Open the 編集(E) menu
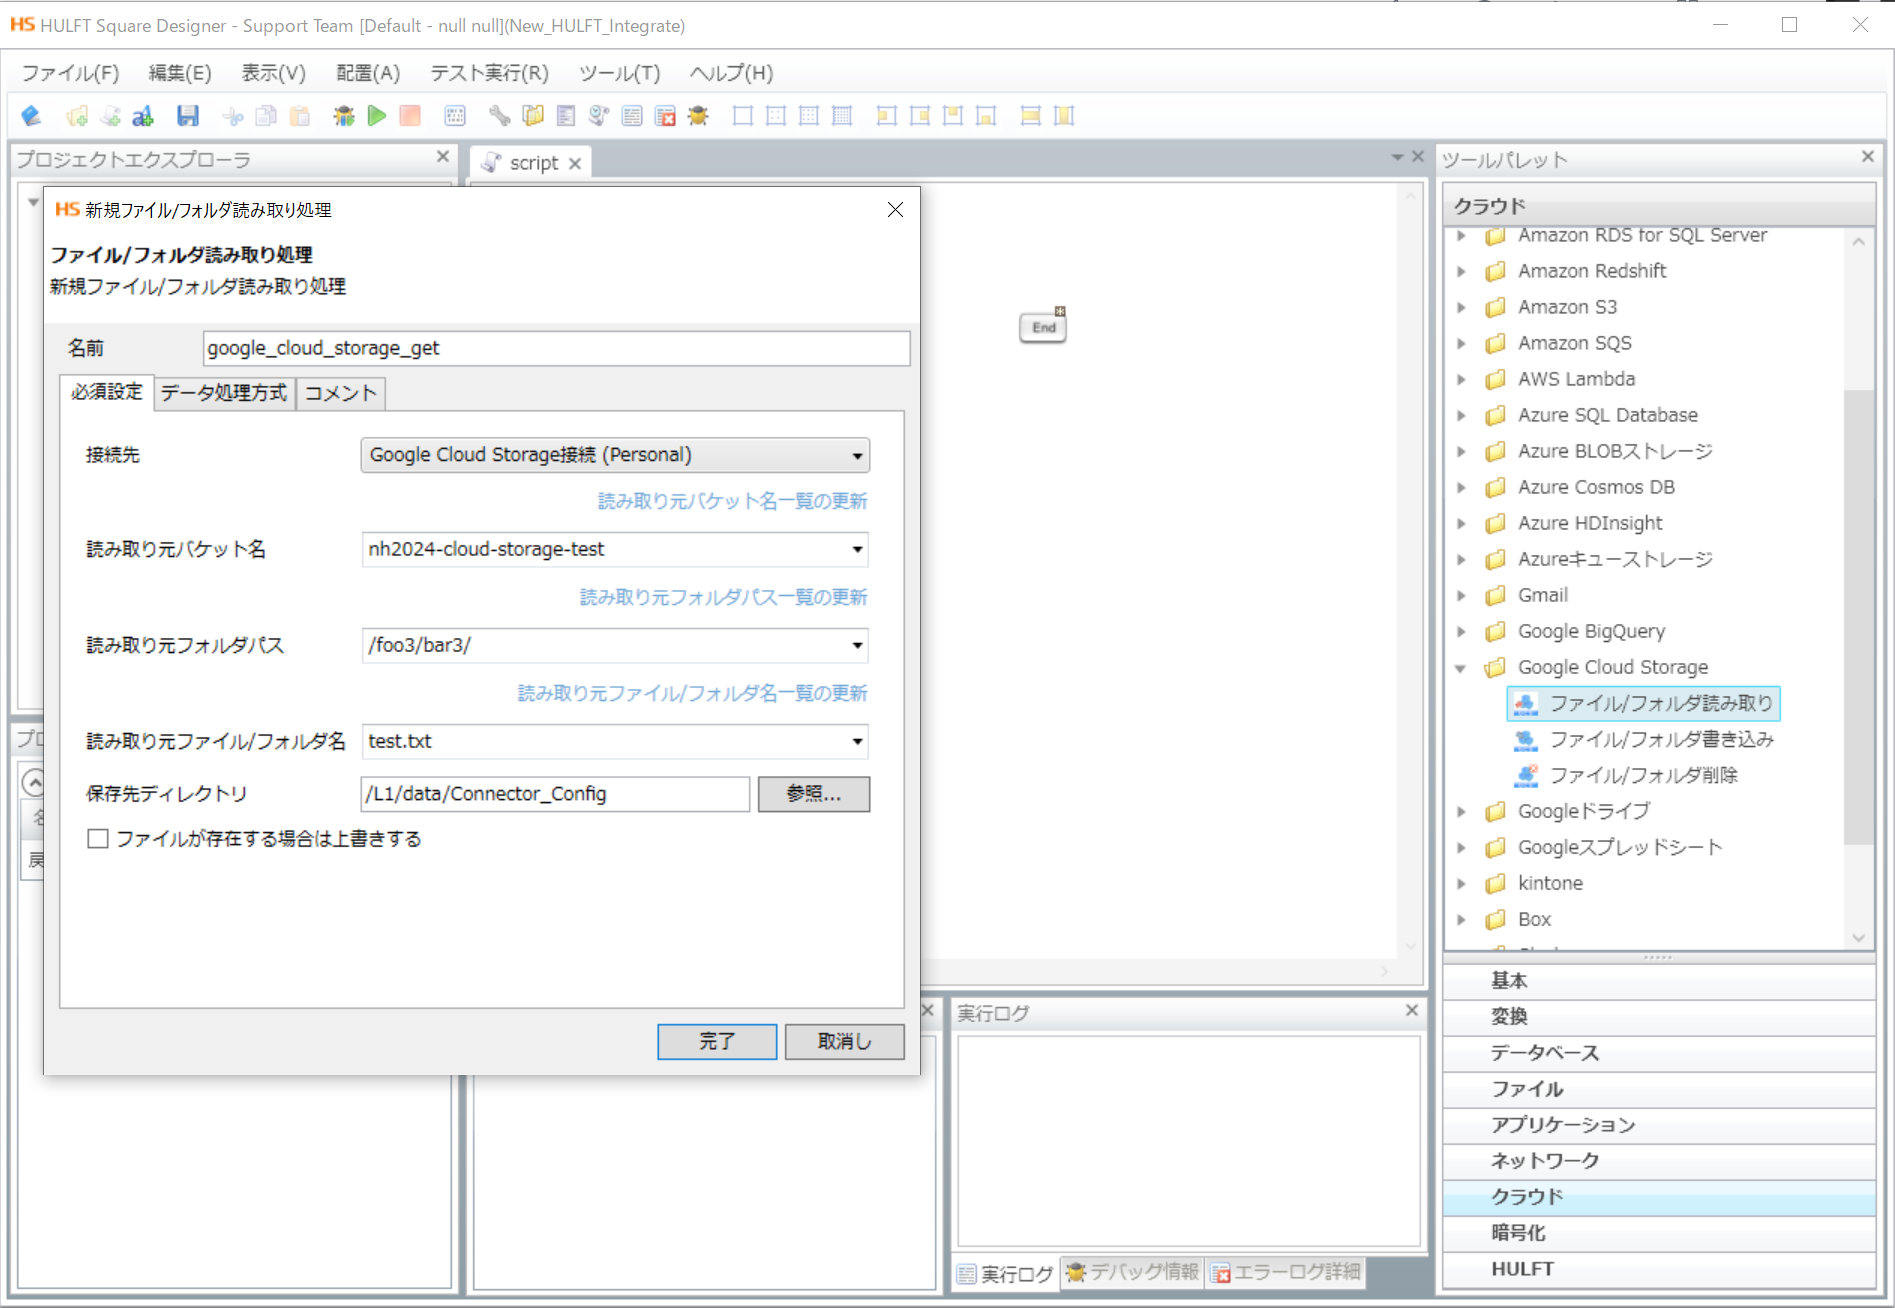Viewport: 1895px width, 1308px height. pos(180,73)
